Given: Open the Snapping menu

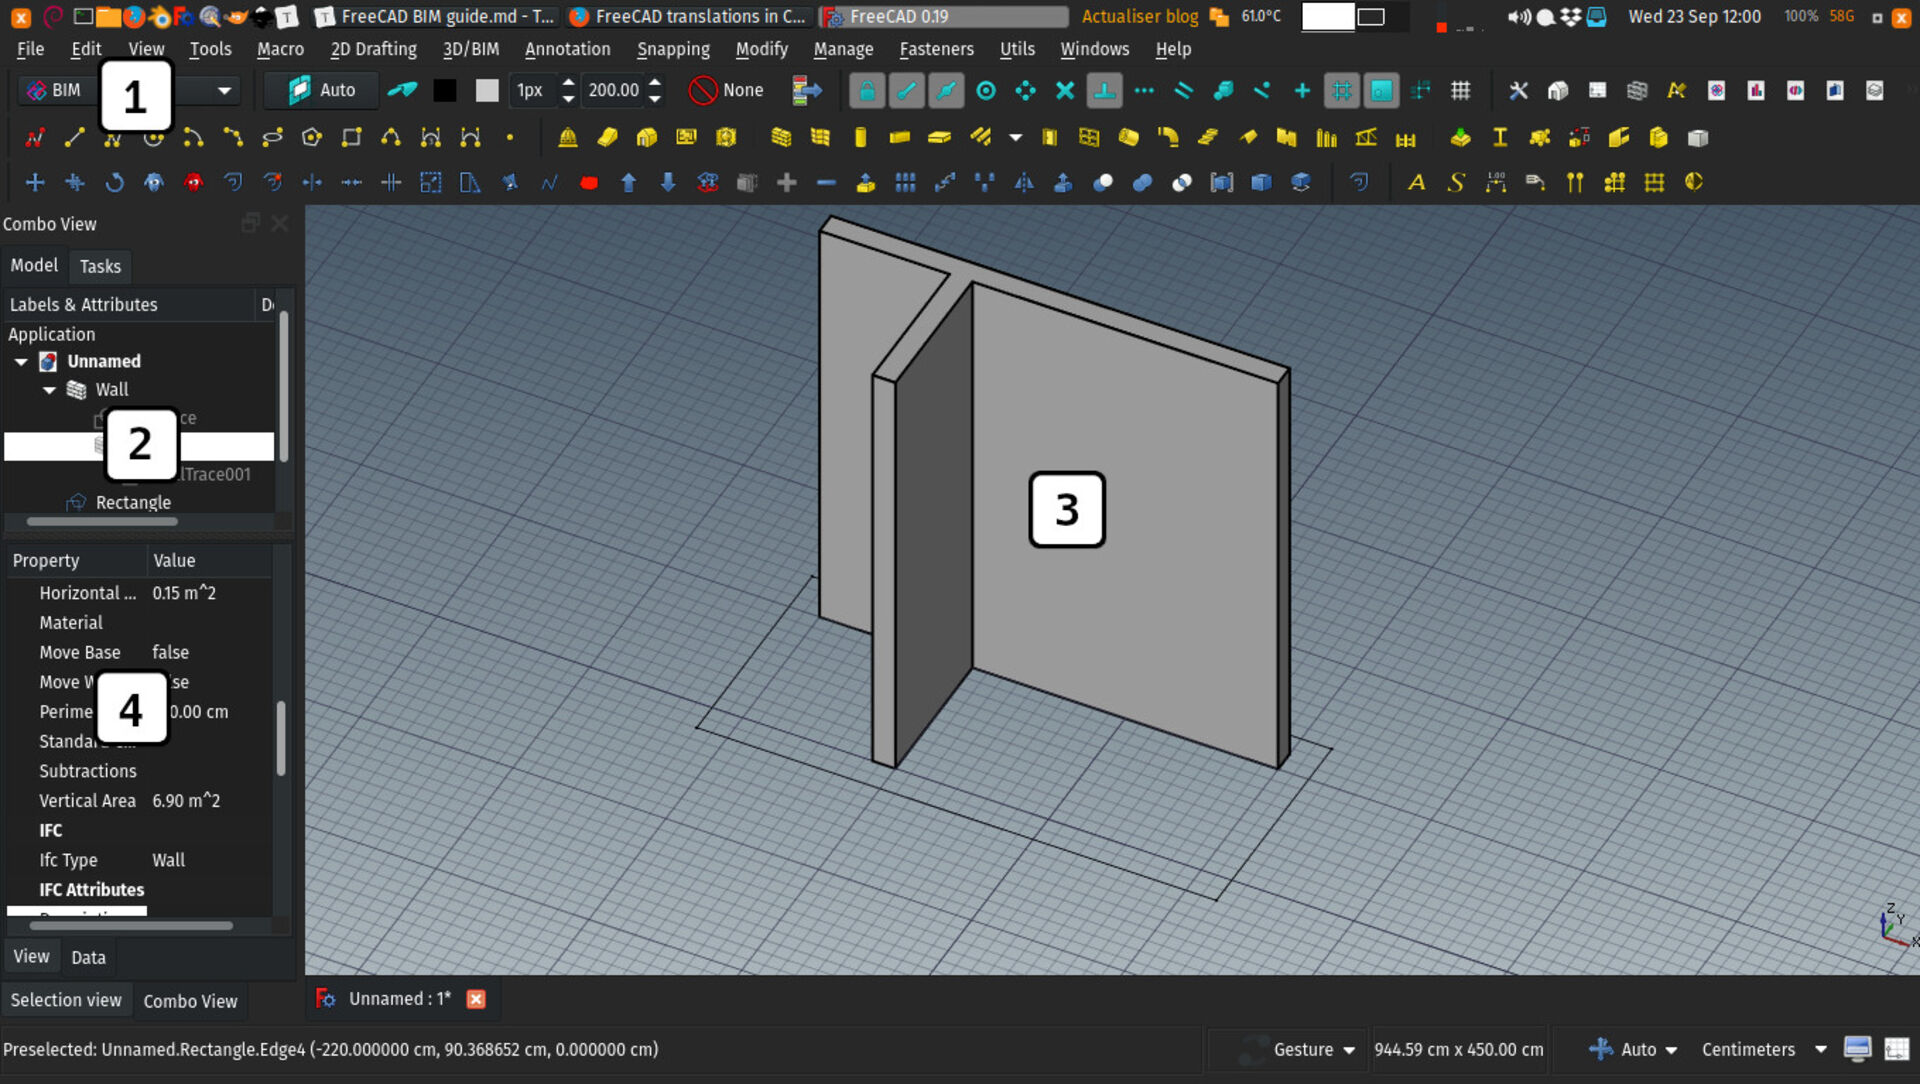Looking at the screenshot, I should tap(673, 49).
